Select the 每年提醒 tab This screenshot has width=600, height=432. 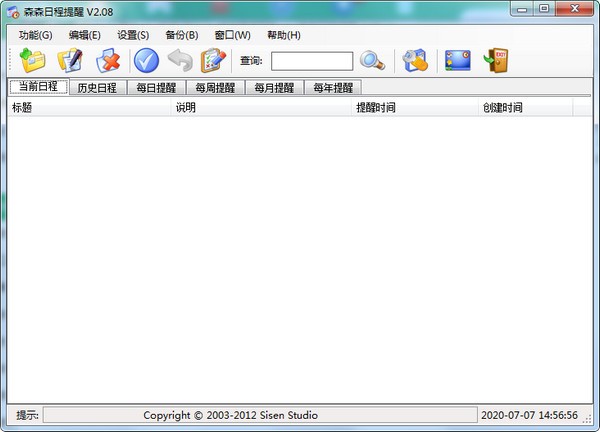(x=332, y=87)
